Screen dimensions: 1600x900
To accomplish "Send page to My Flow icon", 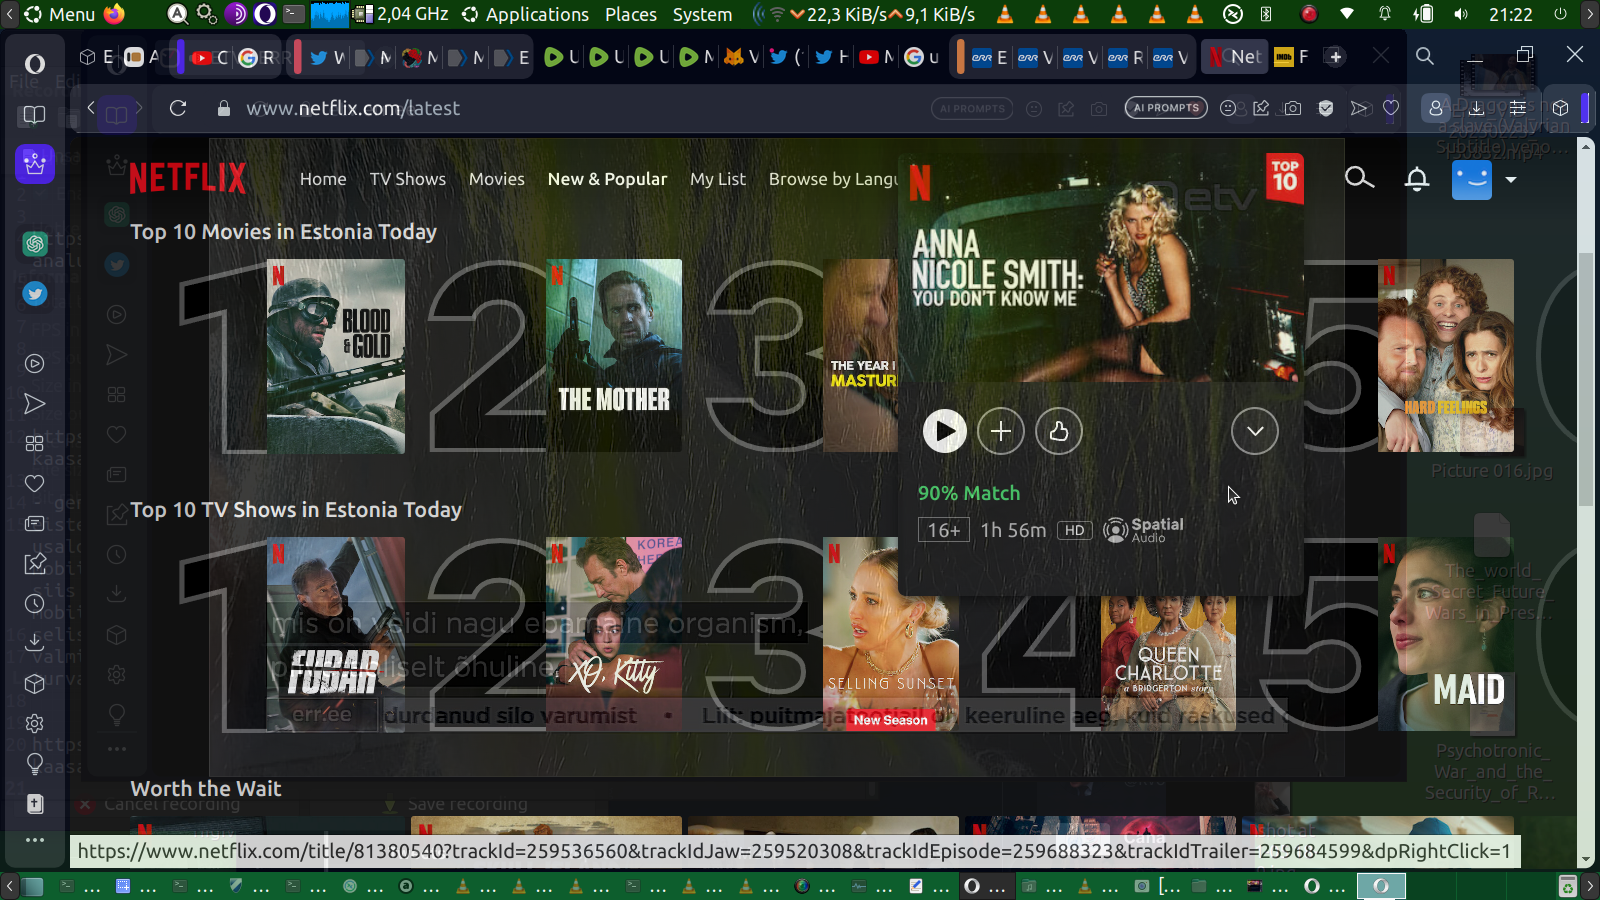I will pyautogui.click(x=1359, y=108).
